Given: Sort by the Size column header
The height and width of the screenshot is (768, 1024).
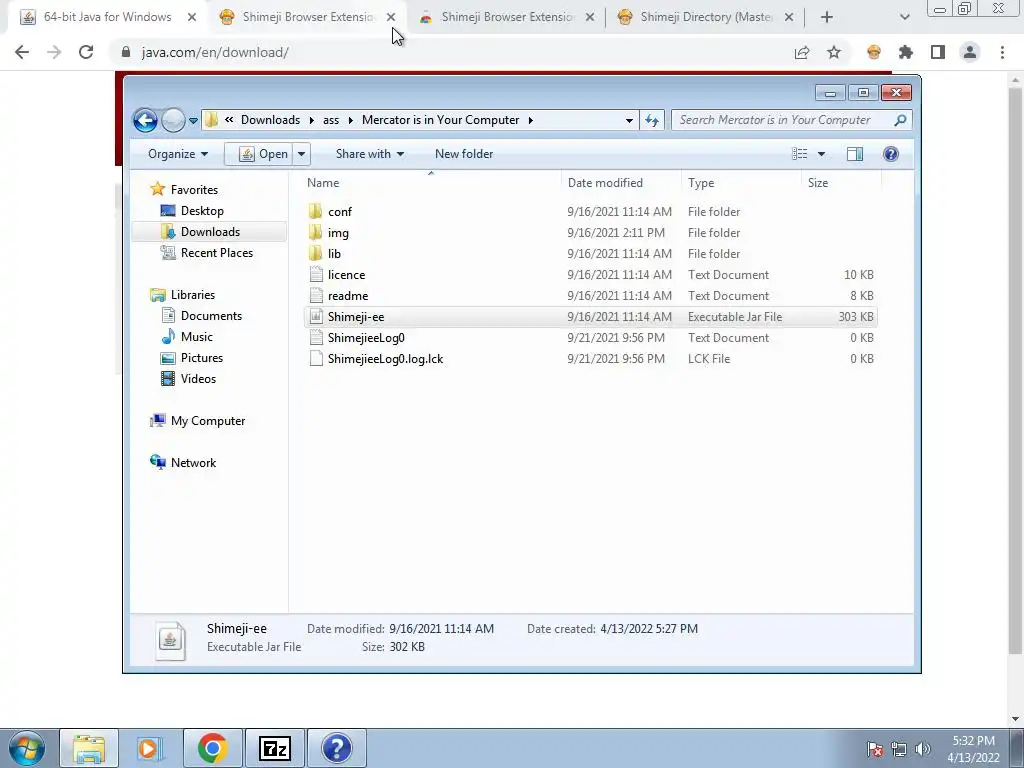Looking at the screenshot, I should 818,183.
